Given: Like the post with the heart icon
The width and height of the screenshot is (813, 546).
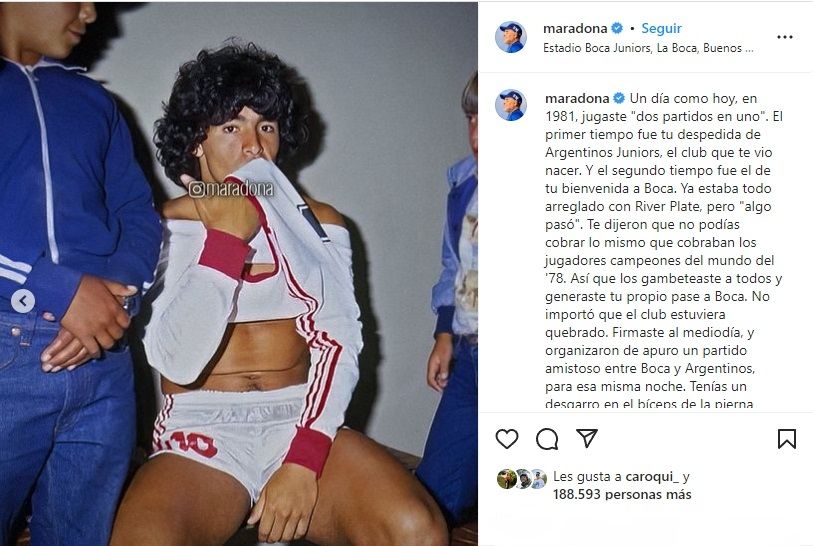Looking at the screenshot, I should 507,439.
